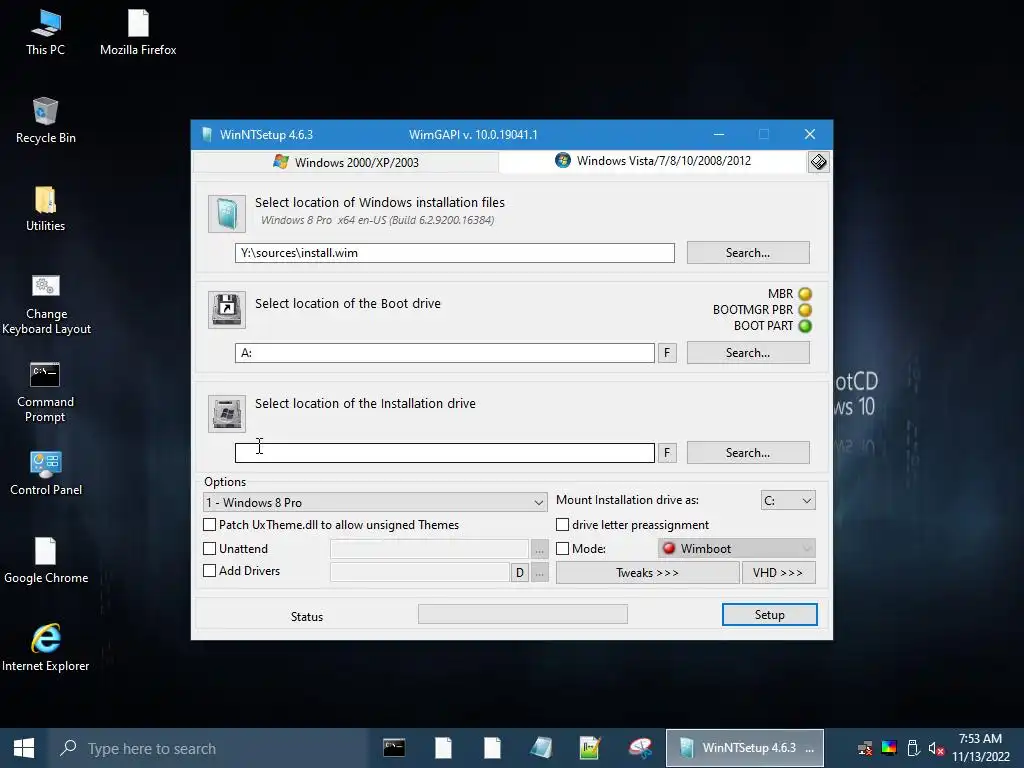Click the BOOTMGR PBR yellow status light
This screenshot has height=768, width=1024.
(x=805, y=310)
